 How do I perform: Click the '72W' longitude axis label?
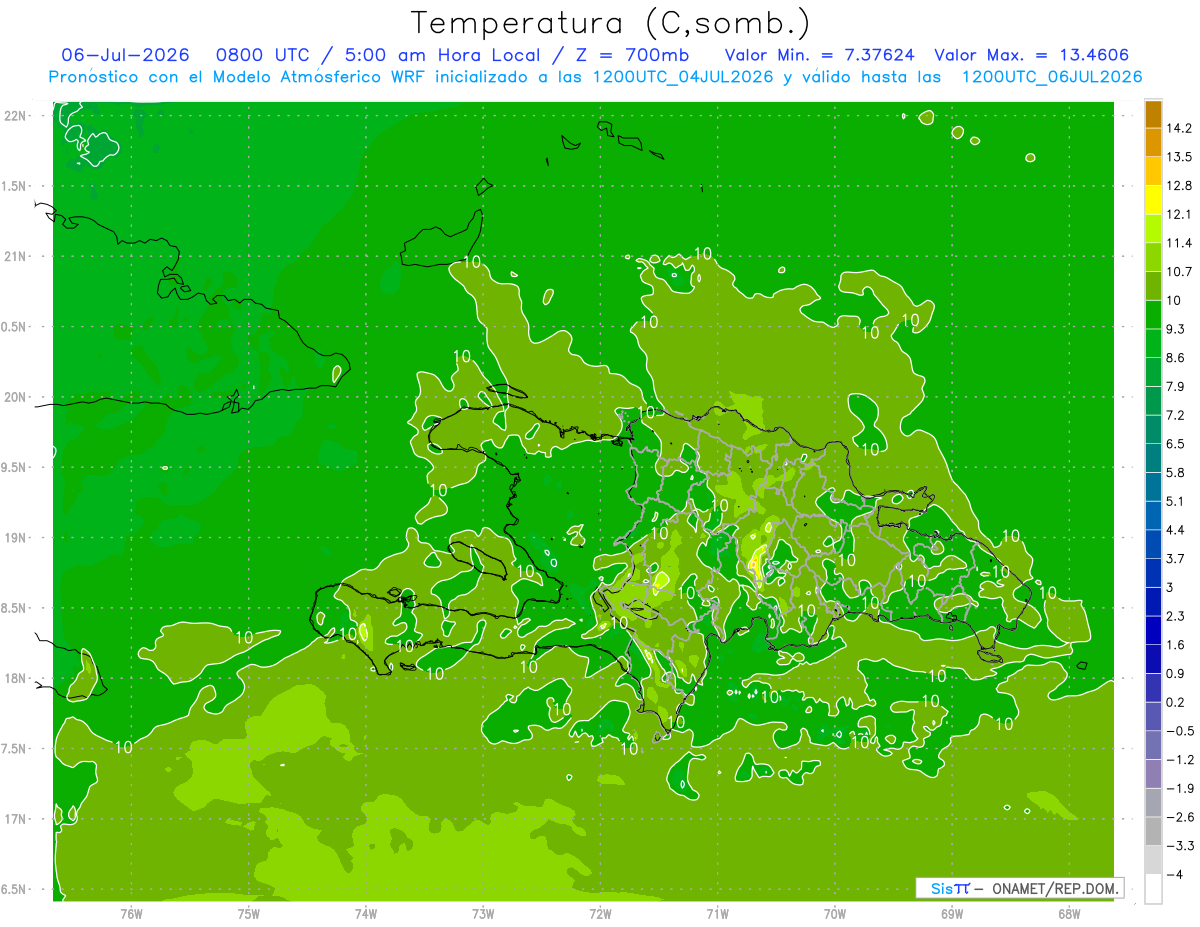click(x=600, y=913)
